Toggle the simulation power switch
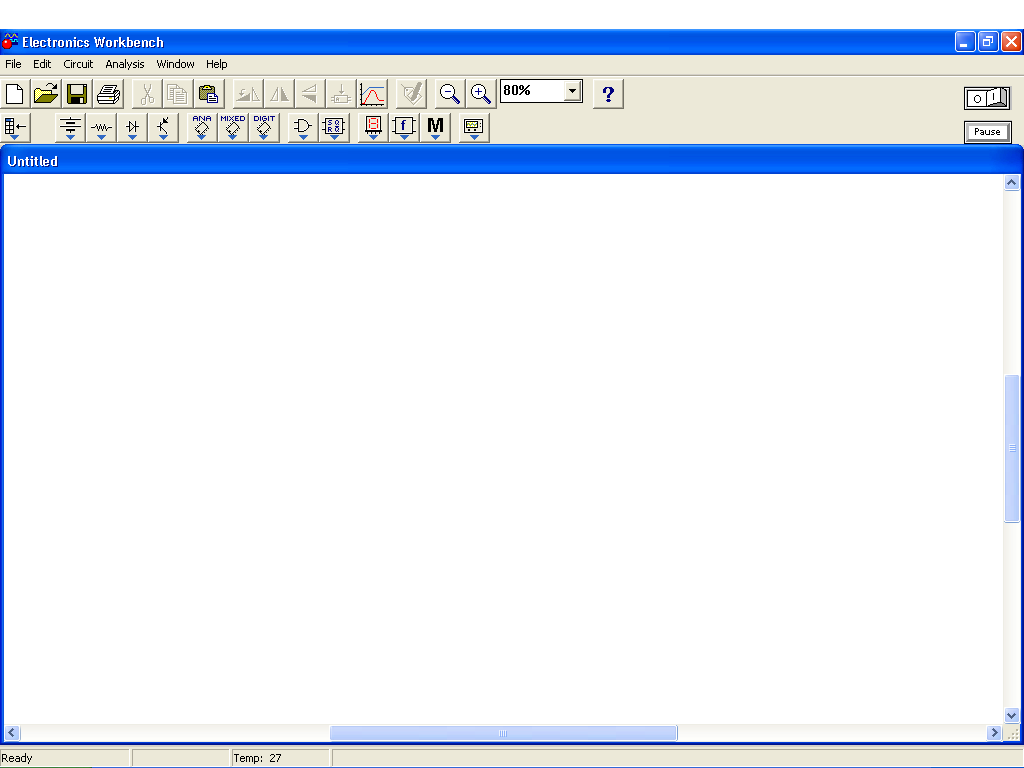 (x=987, y=98)
